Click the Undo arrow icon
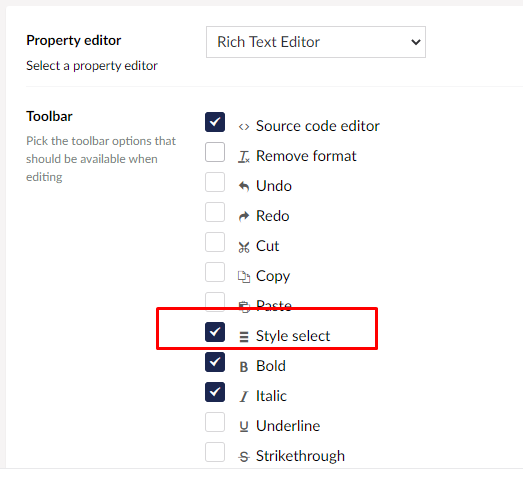523x478 pixels. coord(244,186)
